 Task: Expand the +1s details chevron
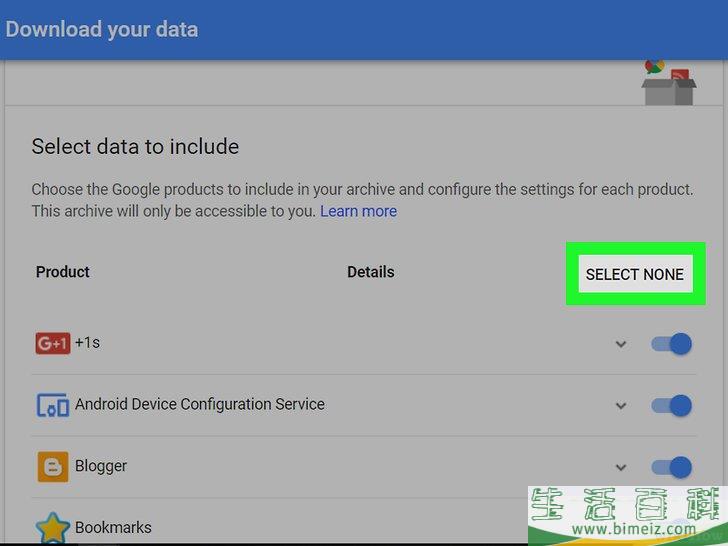click(x=621, y=344)
